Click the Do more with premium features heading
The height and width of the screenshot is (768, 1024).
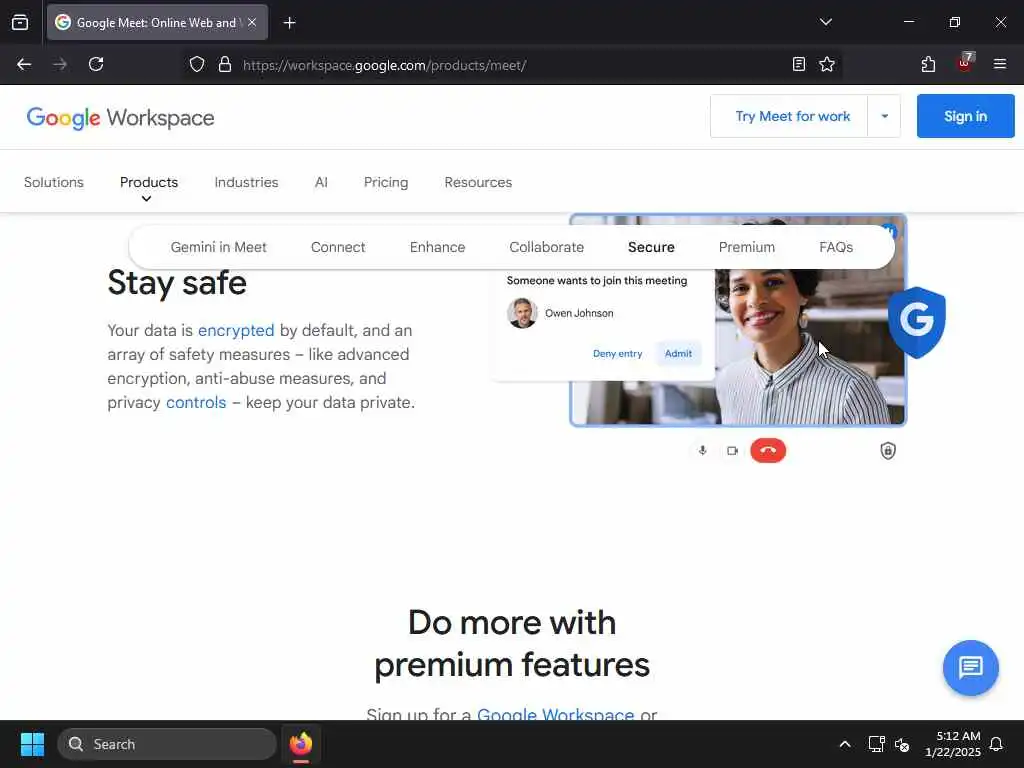click(512, 643)
